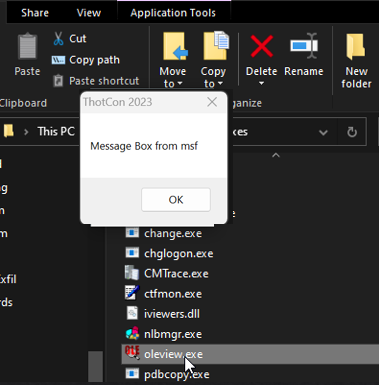Image resolution: width=379 pixels, height=385 pixels.
Task: Click the chglogon.exe file icon
Action: pos(132,253)
